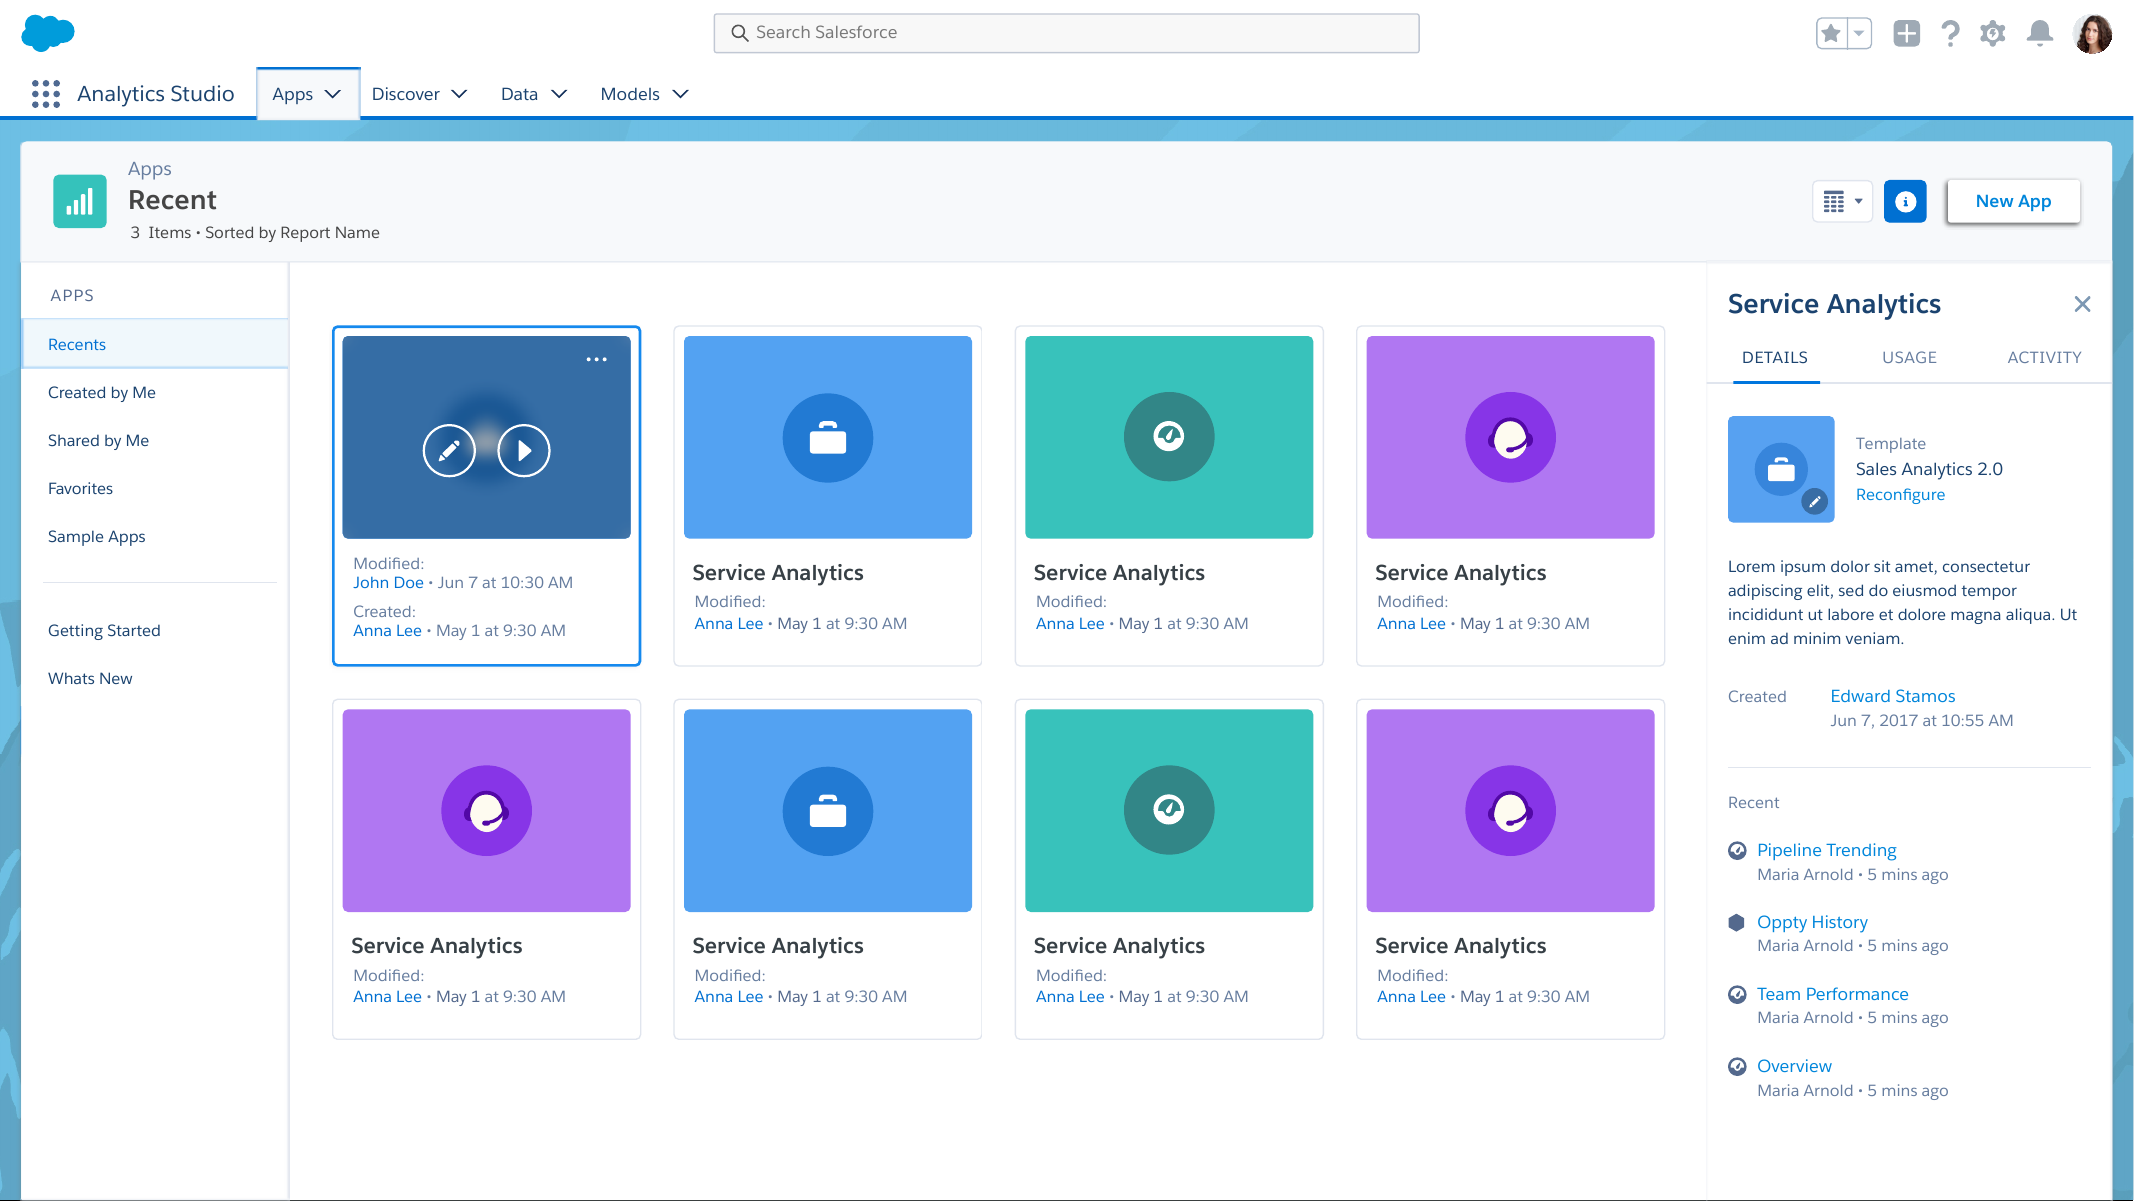Click the template thumbnail edit pencil badge
This screenshot has width=2134, height=1201.
pyautogui.click(x=1814, y=501)
